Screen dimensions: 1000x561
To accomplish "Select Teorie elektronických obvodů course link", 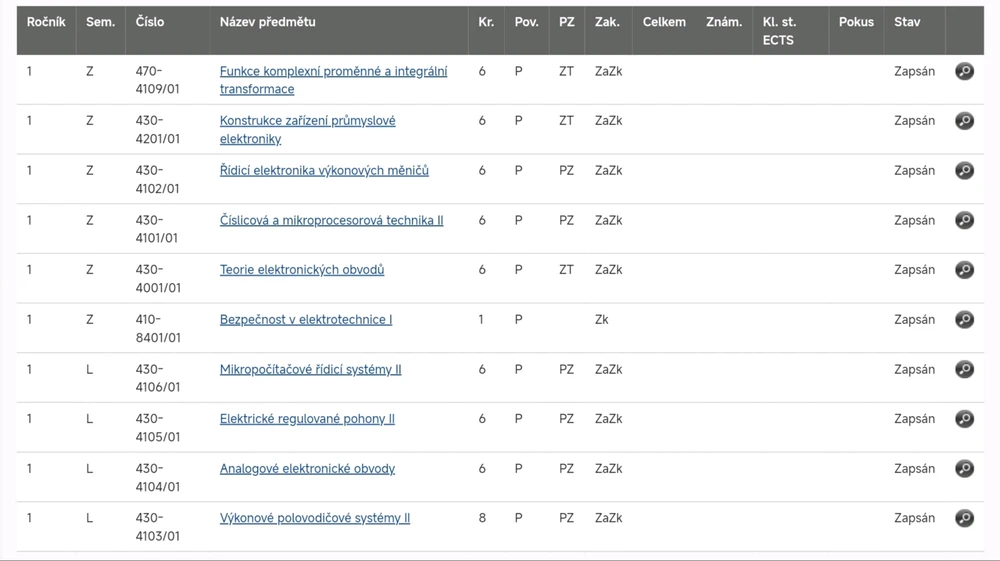I will (x=301, y=270).
